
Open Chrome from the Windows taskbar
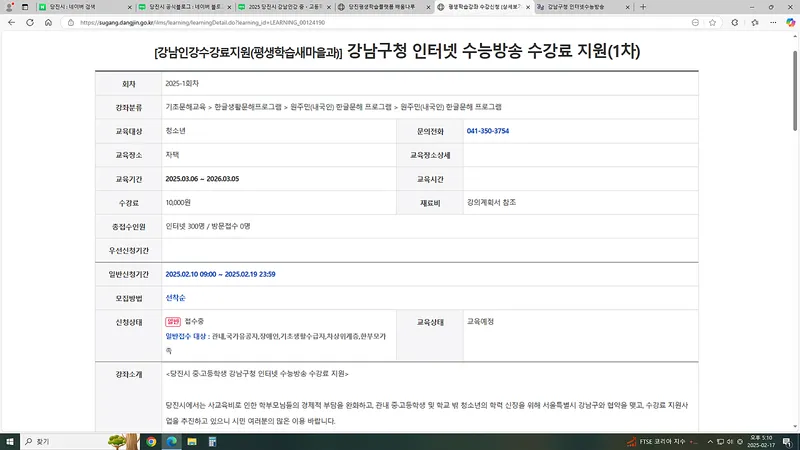(x=151, y=441)
